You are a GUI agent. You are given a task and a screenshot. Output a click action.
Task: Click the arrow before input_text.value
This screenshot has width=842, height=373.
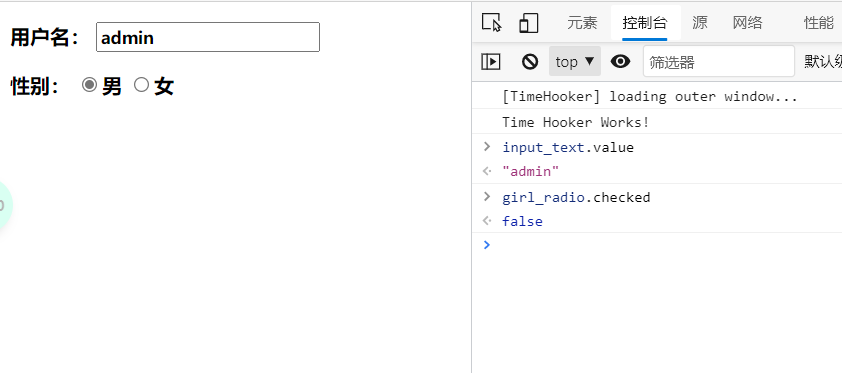point(487,147)
